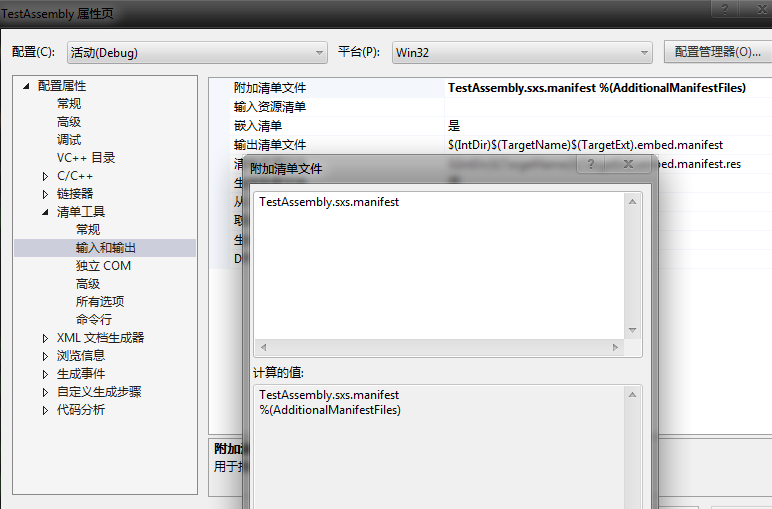Click the edit box horizontal scroll-right arrow
The height and width of the screenshot is (509, 772).
[x=615, y=347]
